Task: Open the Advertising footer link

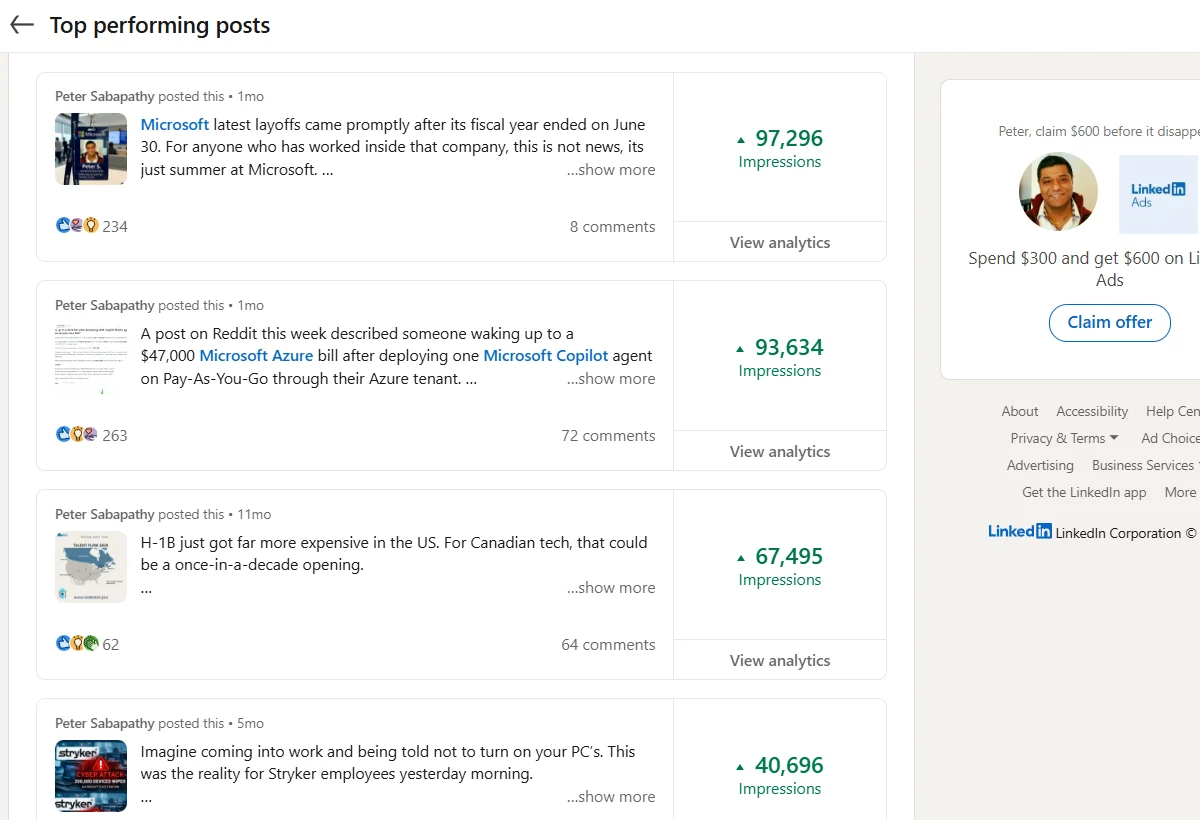Action: (1040, 465)
